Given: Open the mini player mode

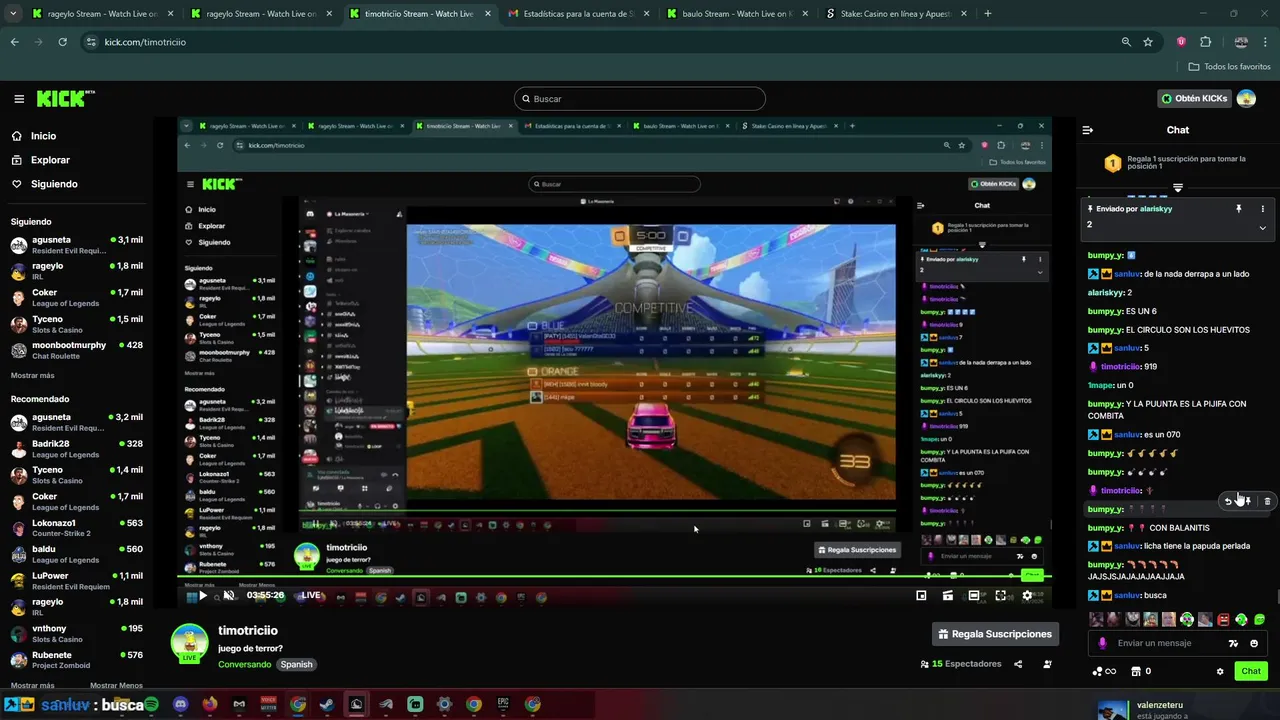Looking at the screenshot, I should (921, 595).
